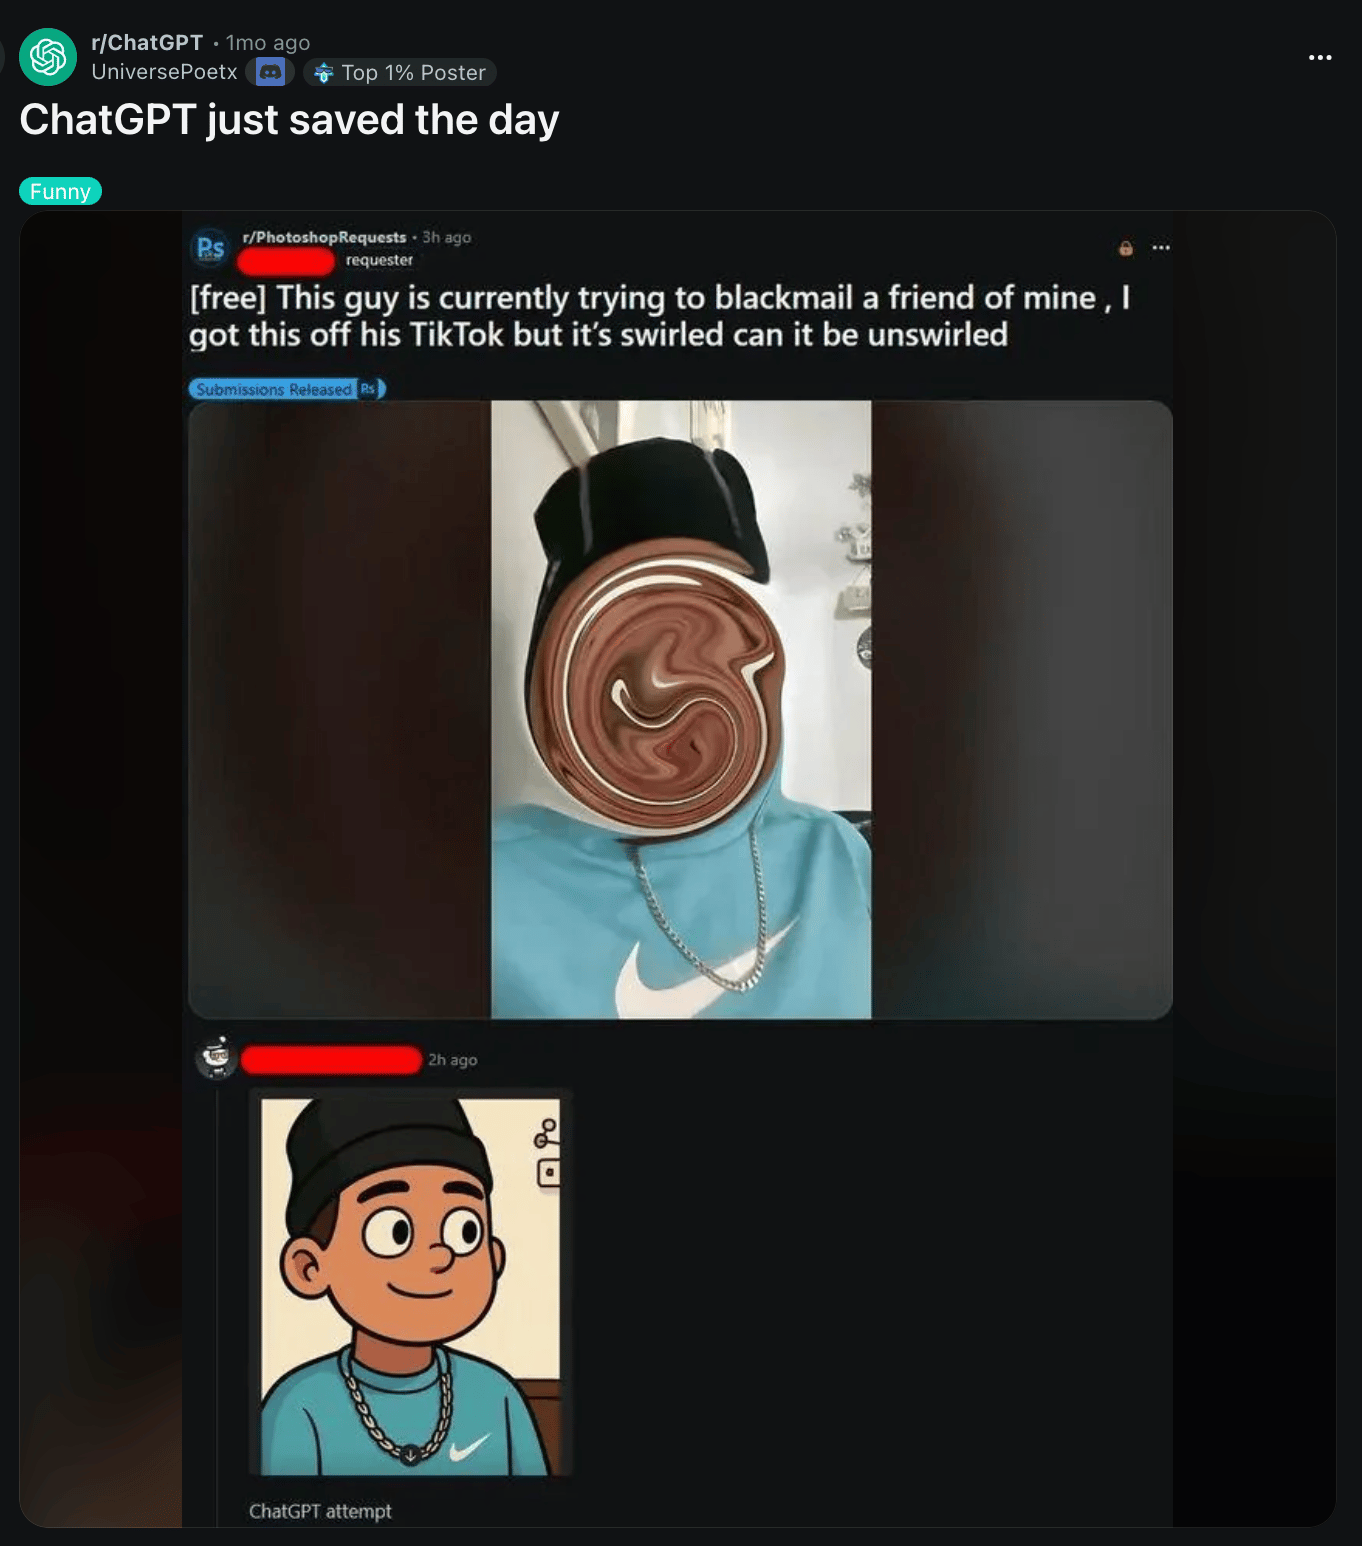
Task: Open the swirled face photo
Action: (680, 710)
